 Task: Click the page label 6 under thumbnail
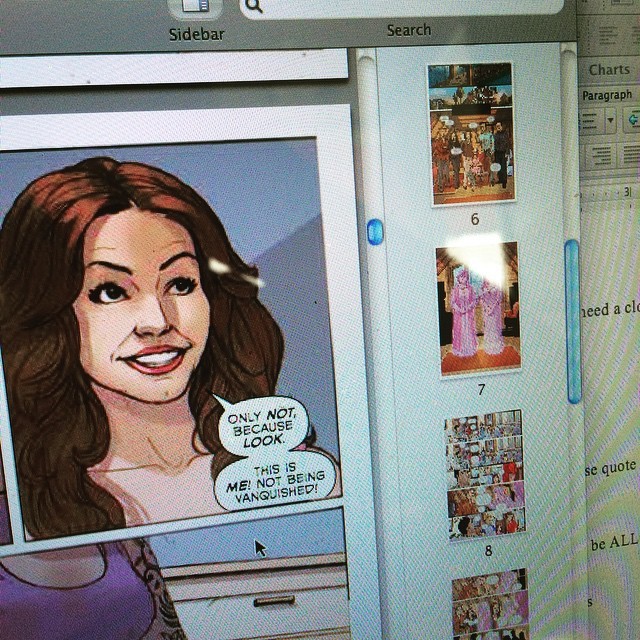(475, 219)
